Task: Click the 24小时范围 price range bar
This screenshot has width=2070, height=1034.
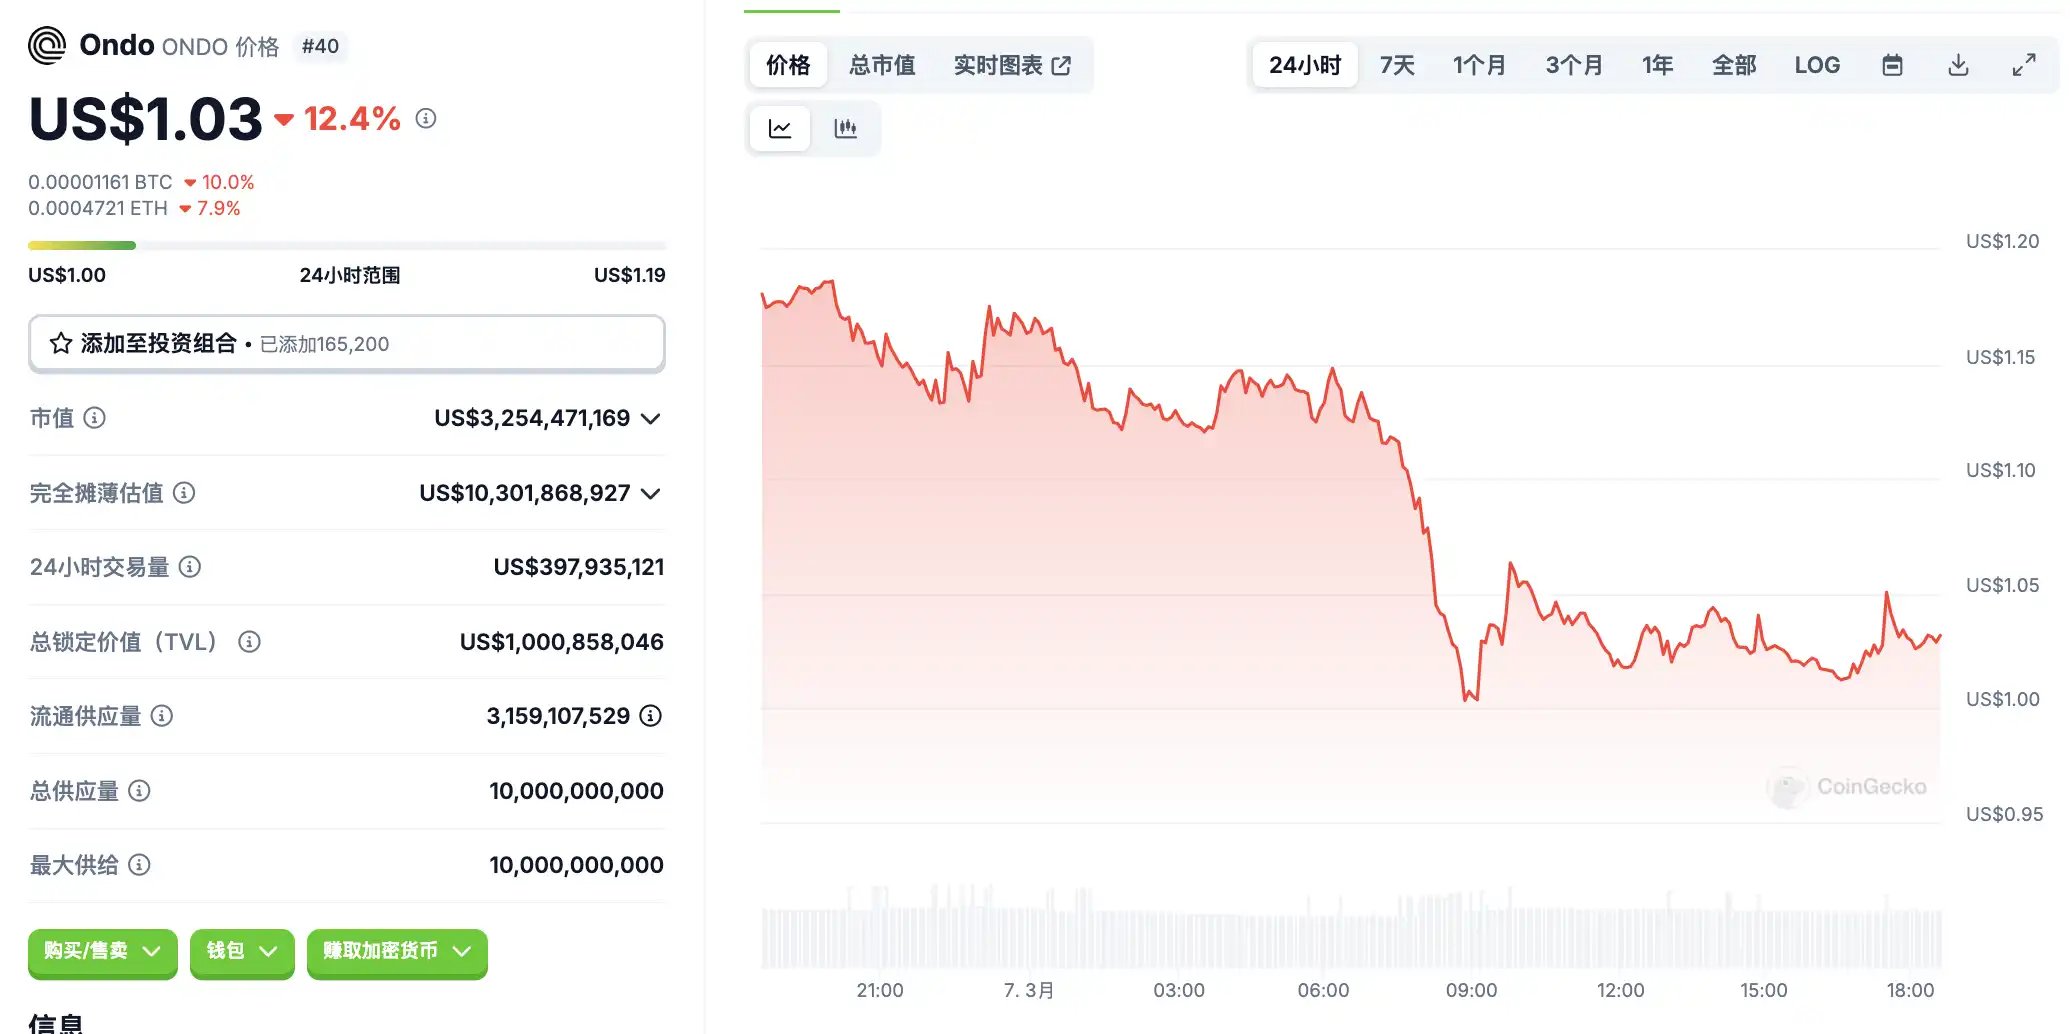Action: click(347, 245)
